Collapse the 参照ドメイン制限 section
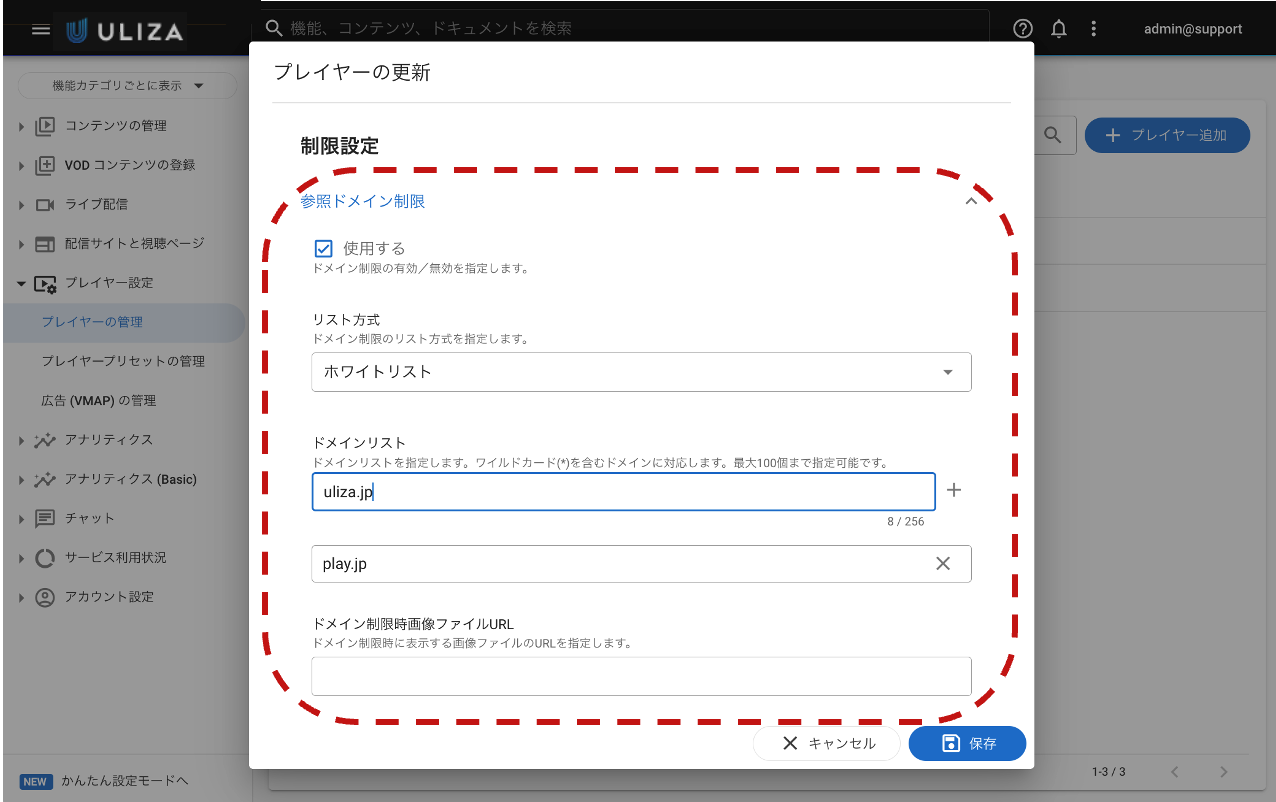 tap(971, 200)
